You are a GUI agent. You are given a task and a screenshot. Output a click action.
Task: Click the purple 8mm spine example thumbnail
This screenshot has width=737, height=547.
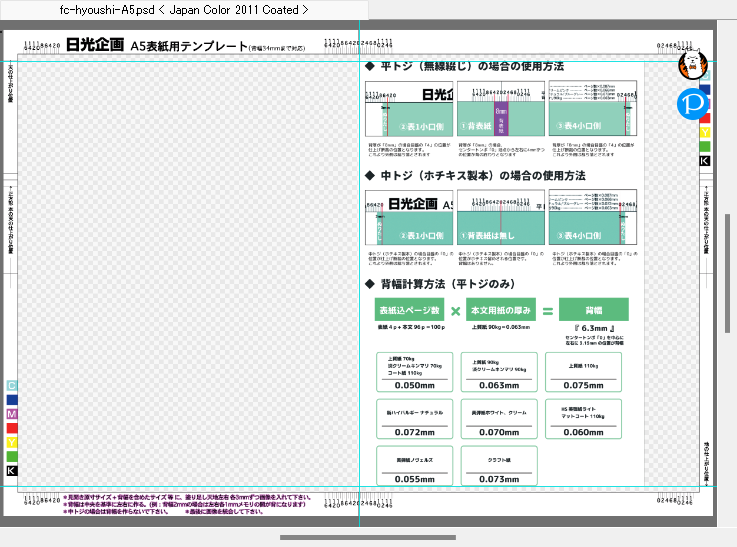point(501,108)
